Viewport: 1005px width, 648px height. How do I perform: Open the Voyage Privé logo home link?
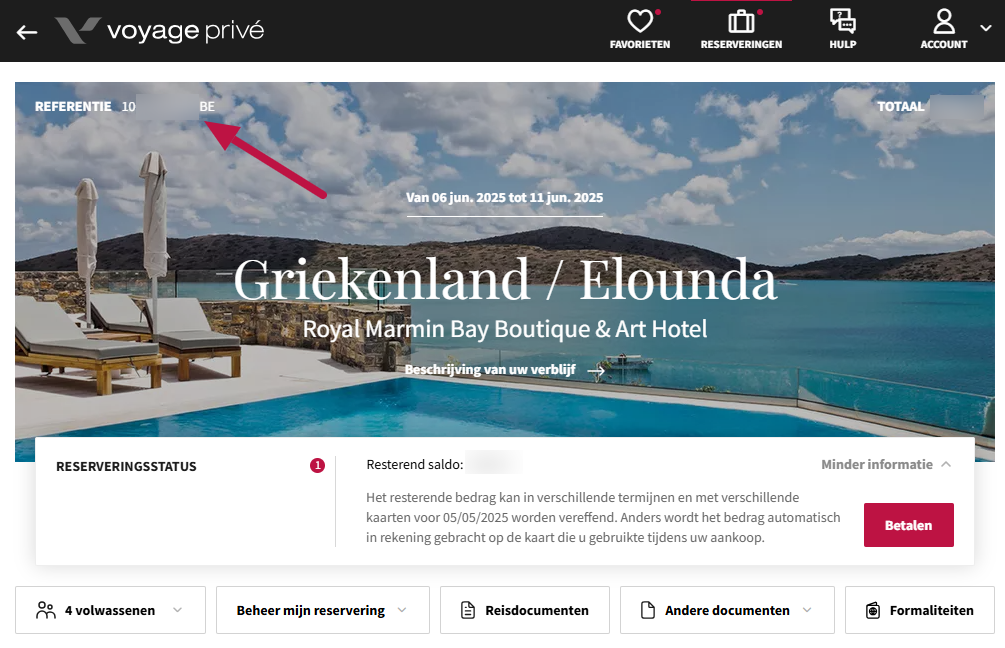point(160,31)
